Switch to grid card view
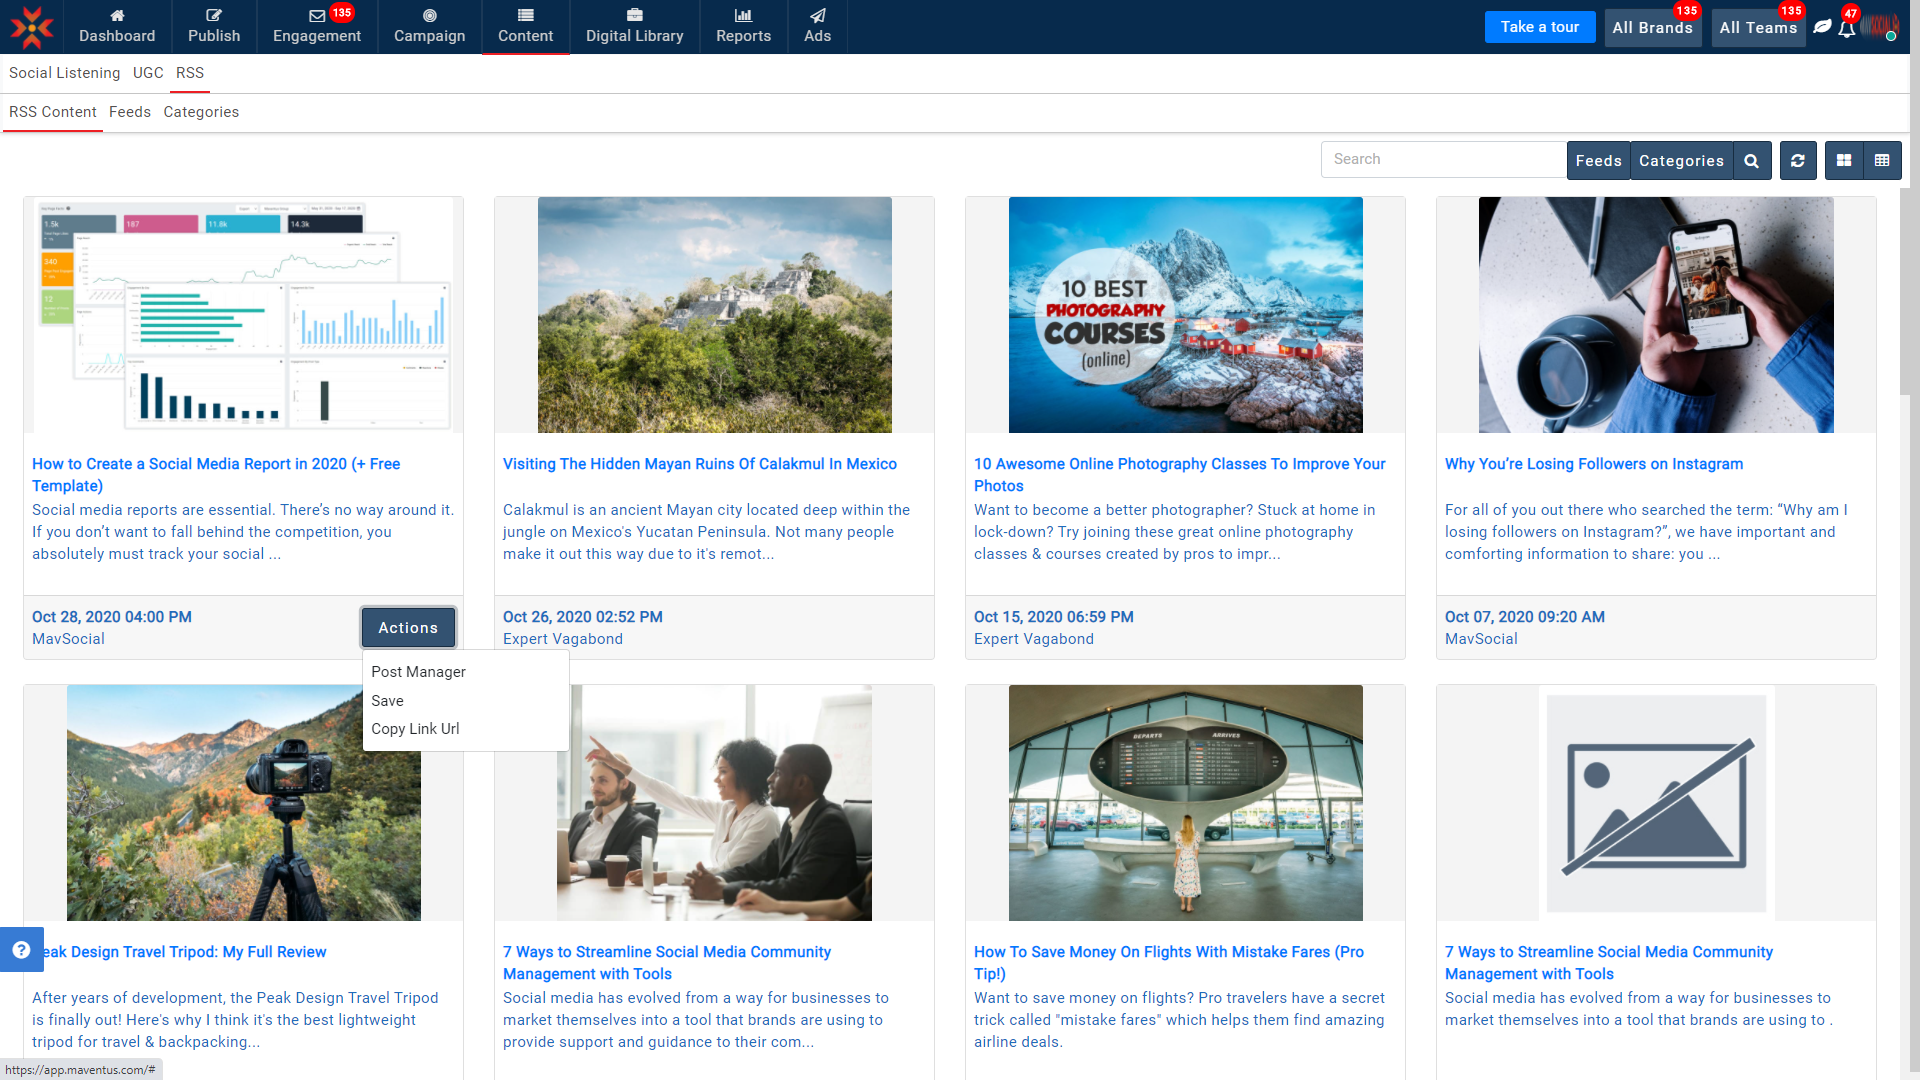The width and height of the screenshot is (1920, 1080). click(1844, 161)
